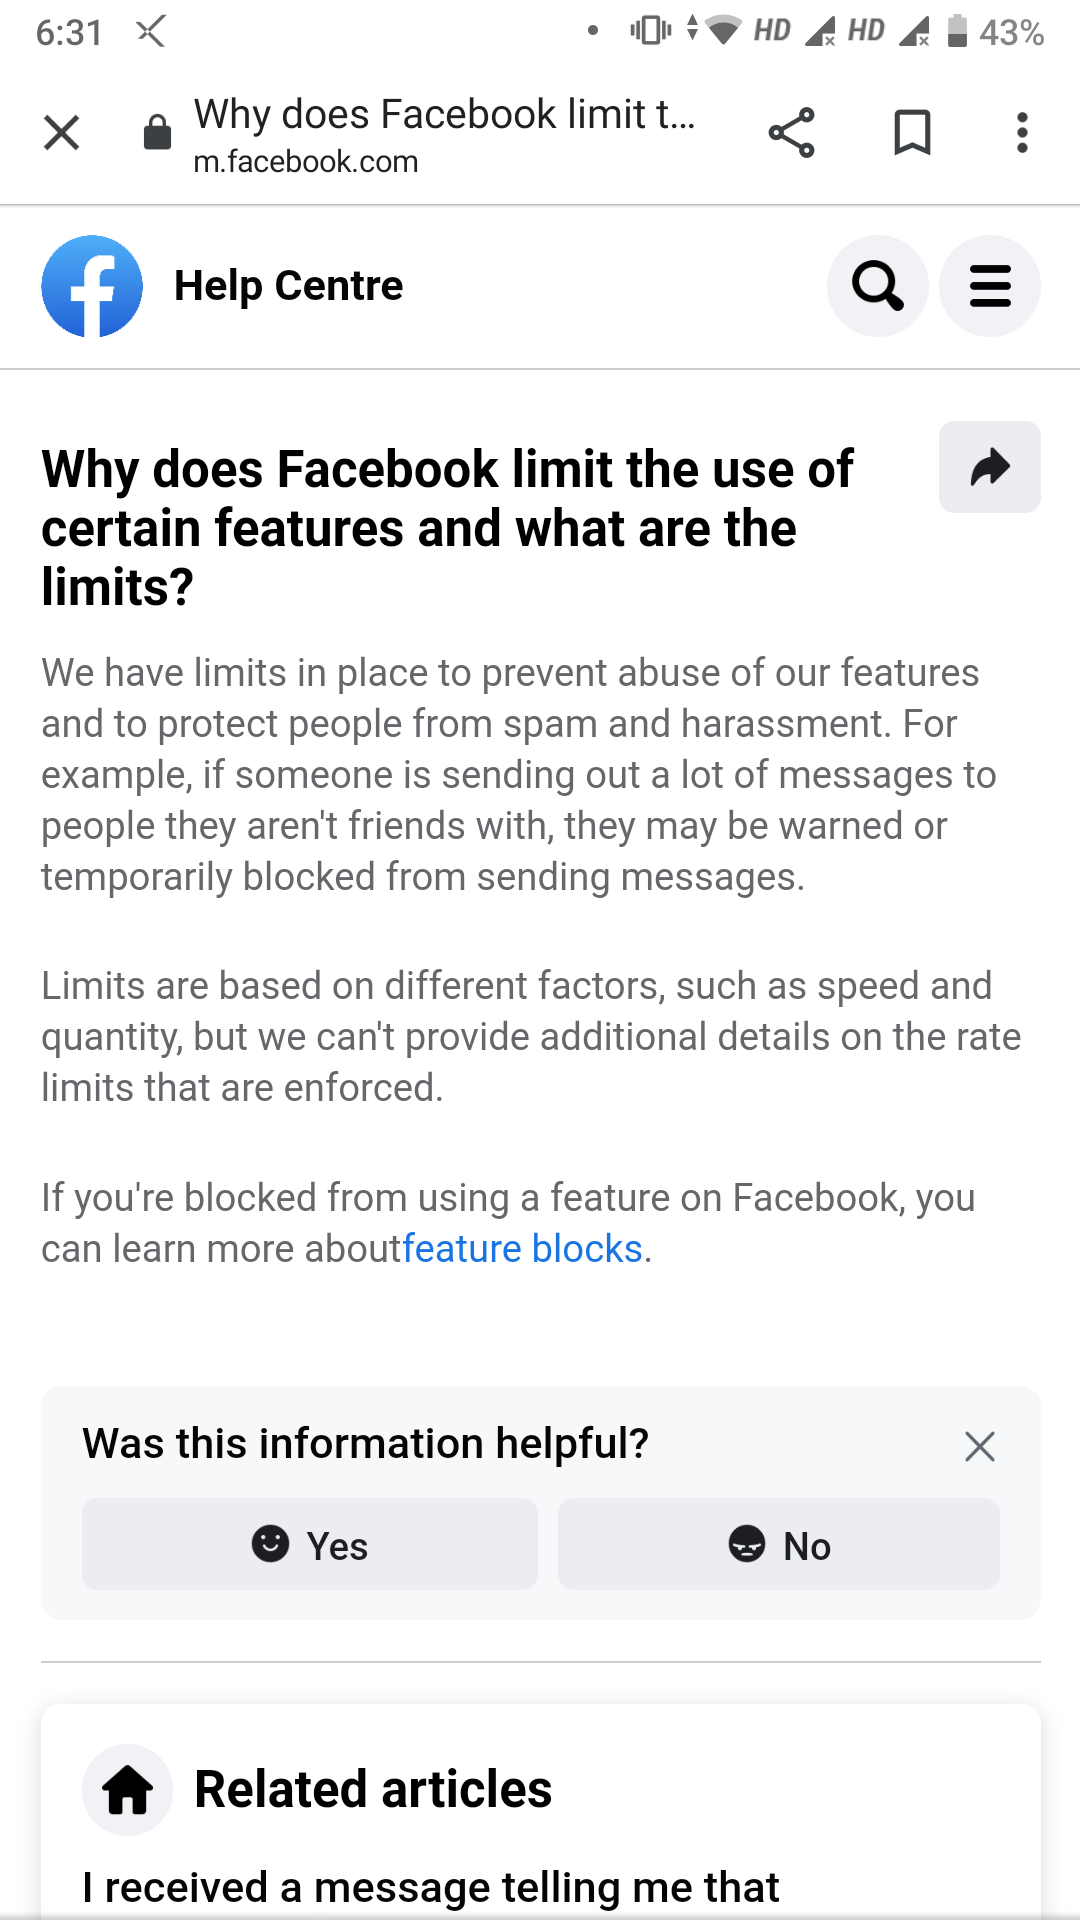The height and width of the screenshot is (1920, 1080).
Task: Open the browser share icon
Action: pos(791,132)
